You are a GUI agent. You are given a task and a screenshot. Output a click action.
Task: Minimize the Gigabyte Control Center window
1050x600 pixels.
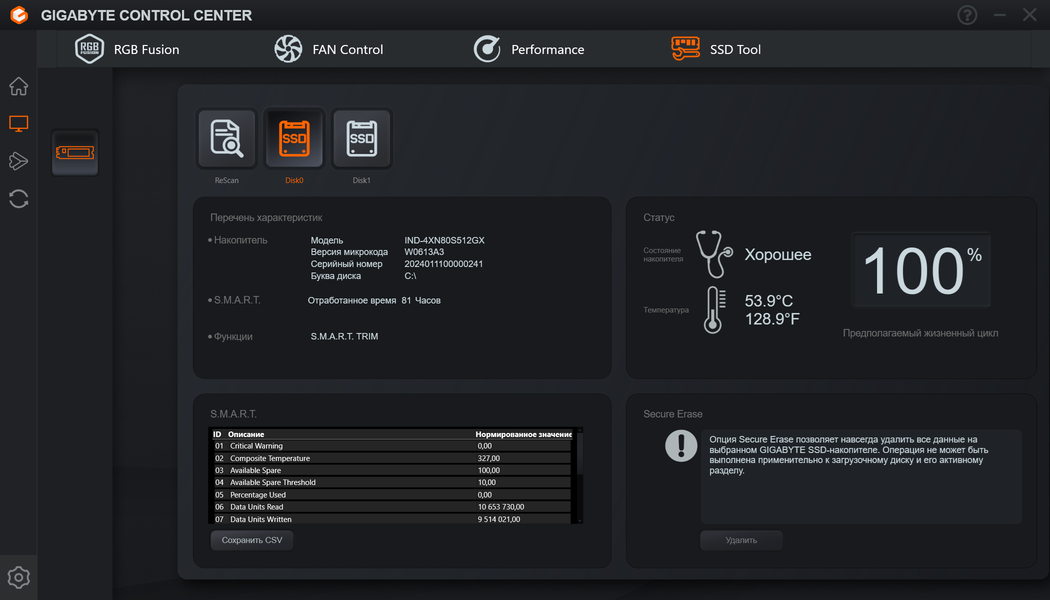point(1000,15)
